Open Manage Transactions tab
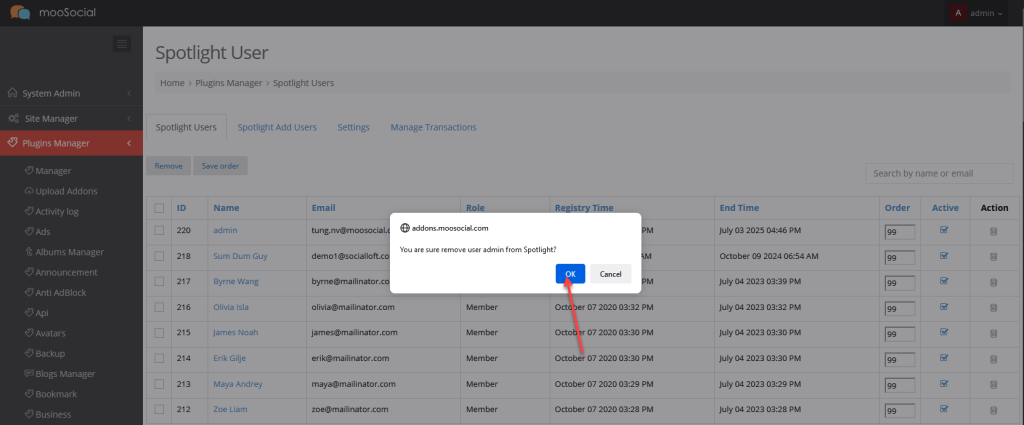Viewport: 1024px width, 425px height. pyautogui.click(x=434, y=127)
